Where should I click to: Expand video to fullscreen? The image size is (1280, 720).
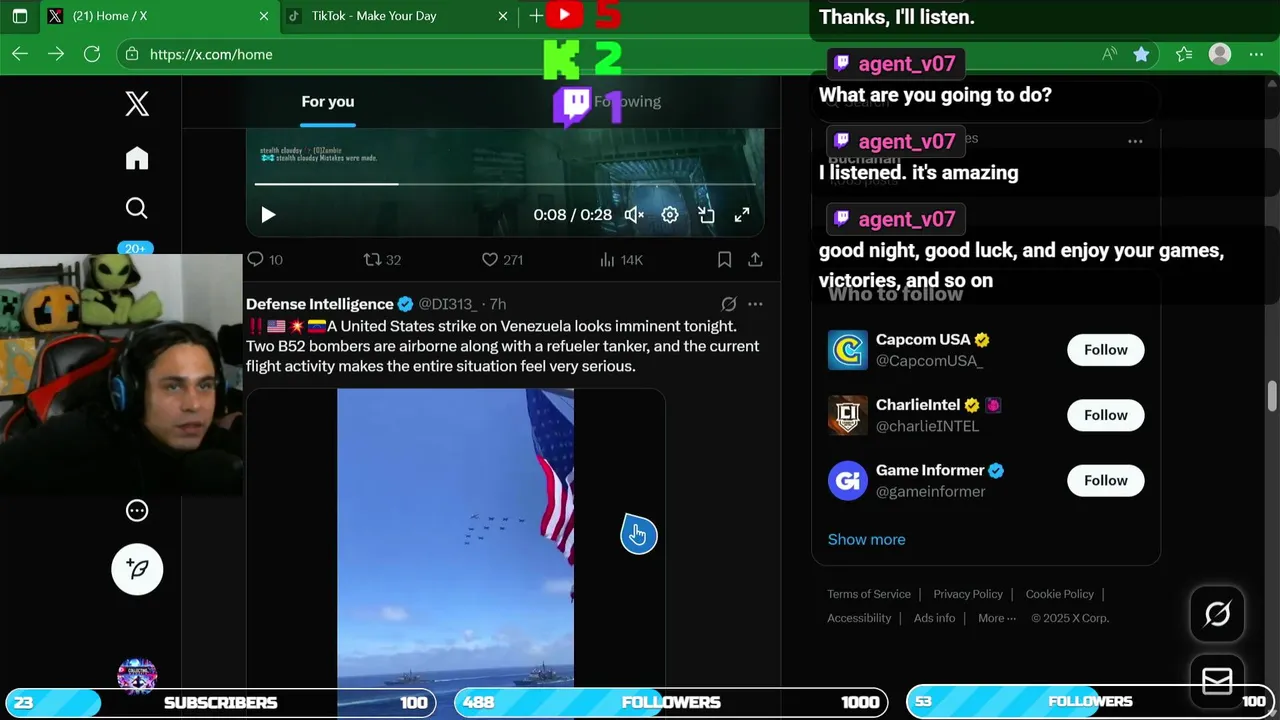click(742, 215)
